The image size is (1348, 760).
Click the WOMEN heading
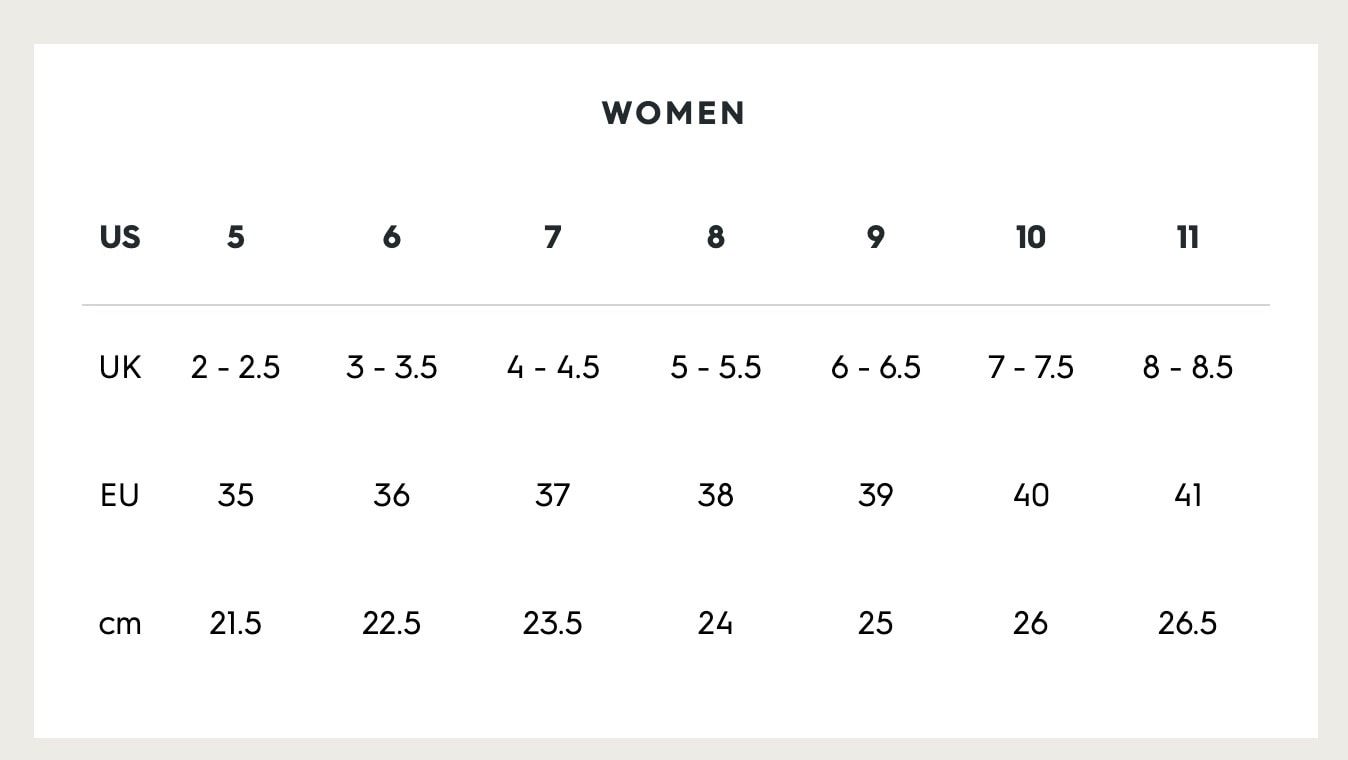pos(673,113)
